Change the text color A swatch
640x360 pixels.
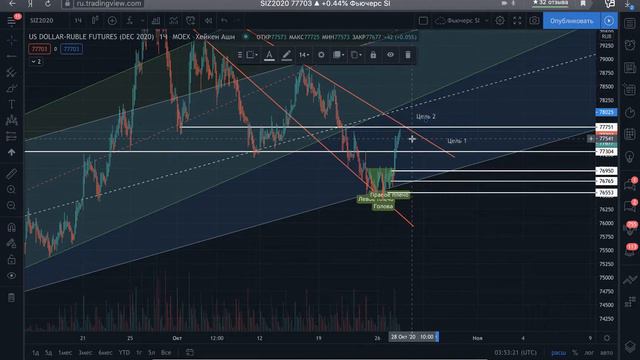click(269, 55)
